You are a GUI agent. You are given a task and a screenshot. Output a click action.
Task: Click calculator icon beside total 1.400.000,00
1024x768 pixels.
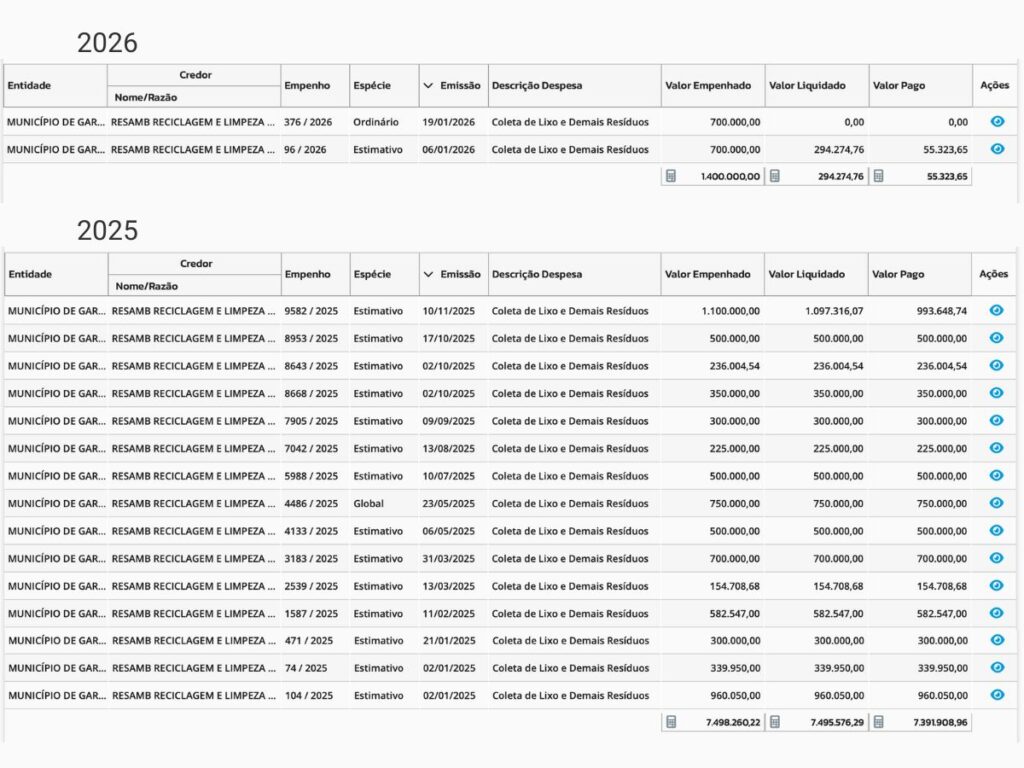(x=671, y=176)
